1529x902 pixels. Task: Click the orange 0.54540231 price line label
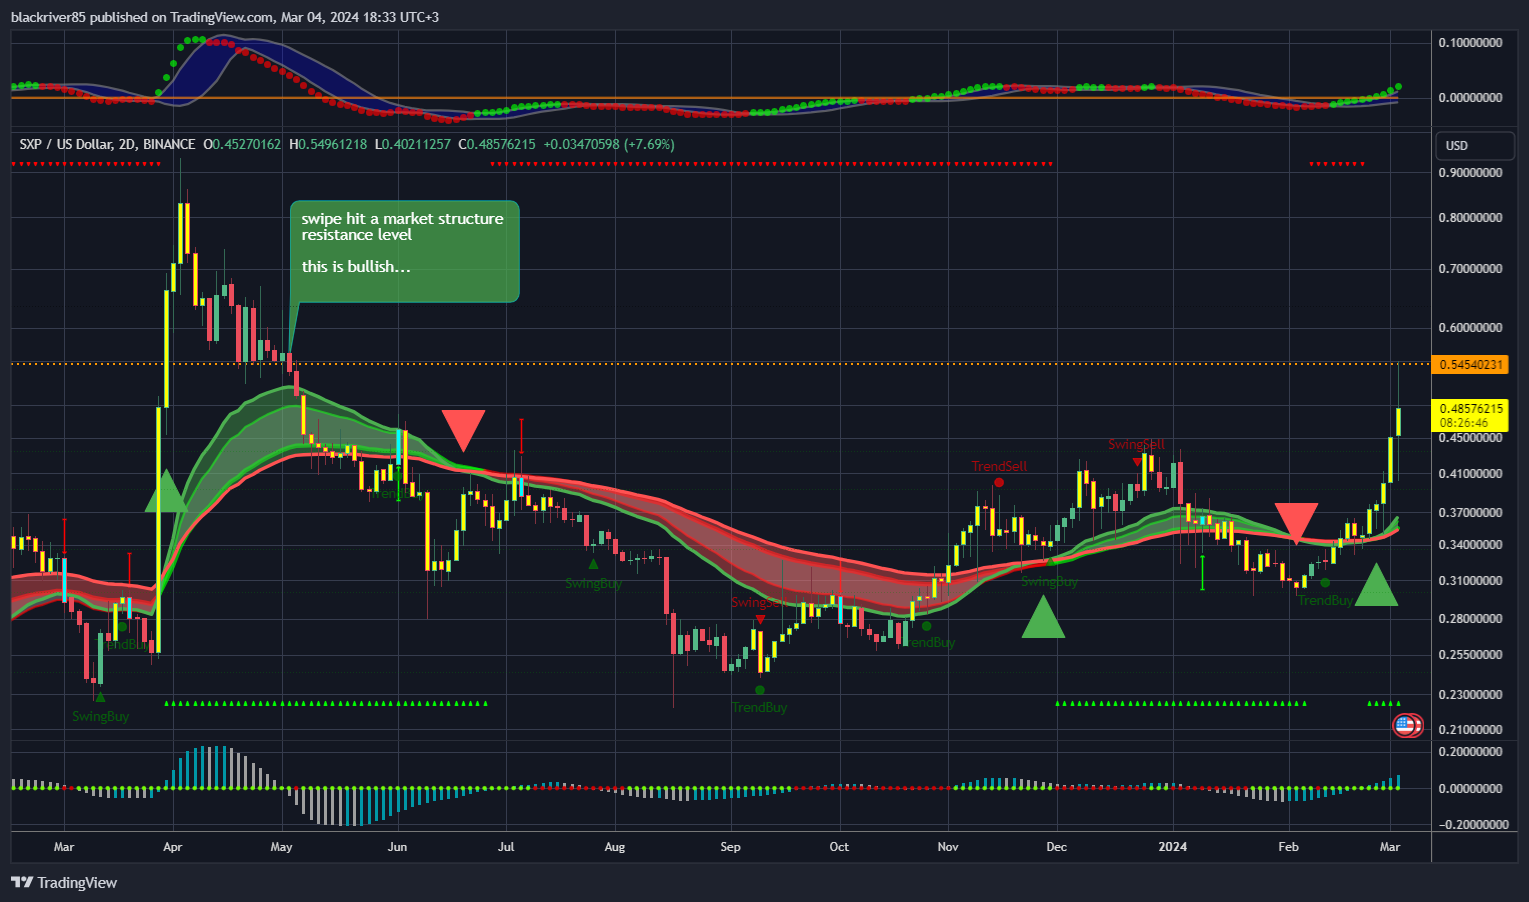click(1469, 364)
